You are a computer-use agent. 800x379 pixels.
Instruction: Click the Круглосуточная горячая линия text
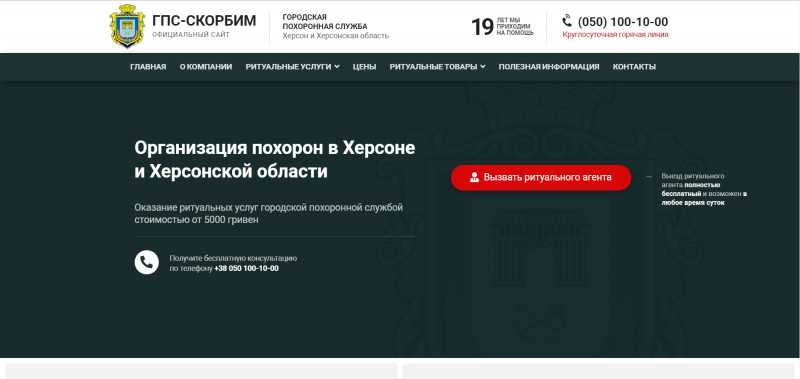(615, 35)
